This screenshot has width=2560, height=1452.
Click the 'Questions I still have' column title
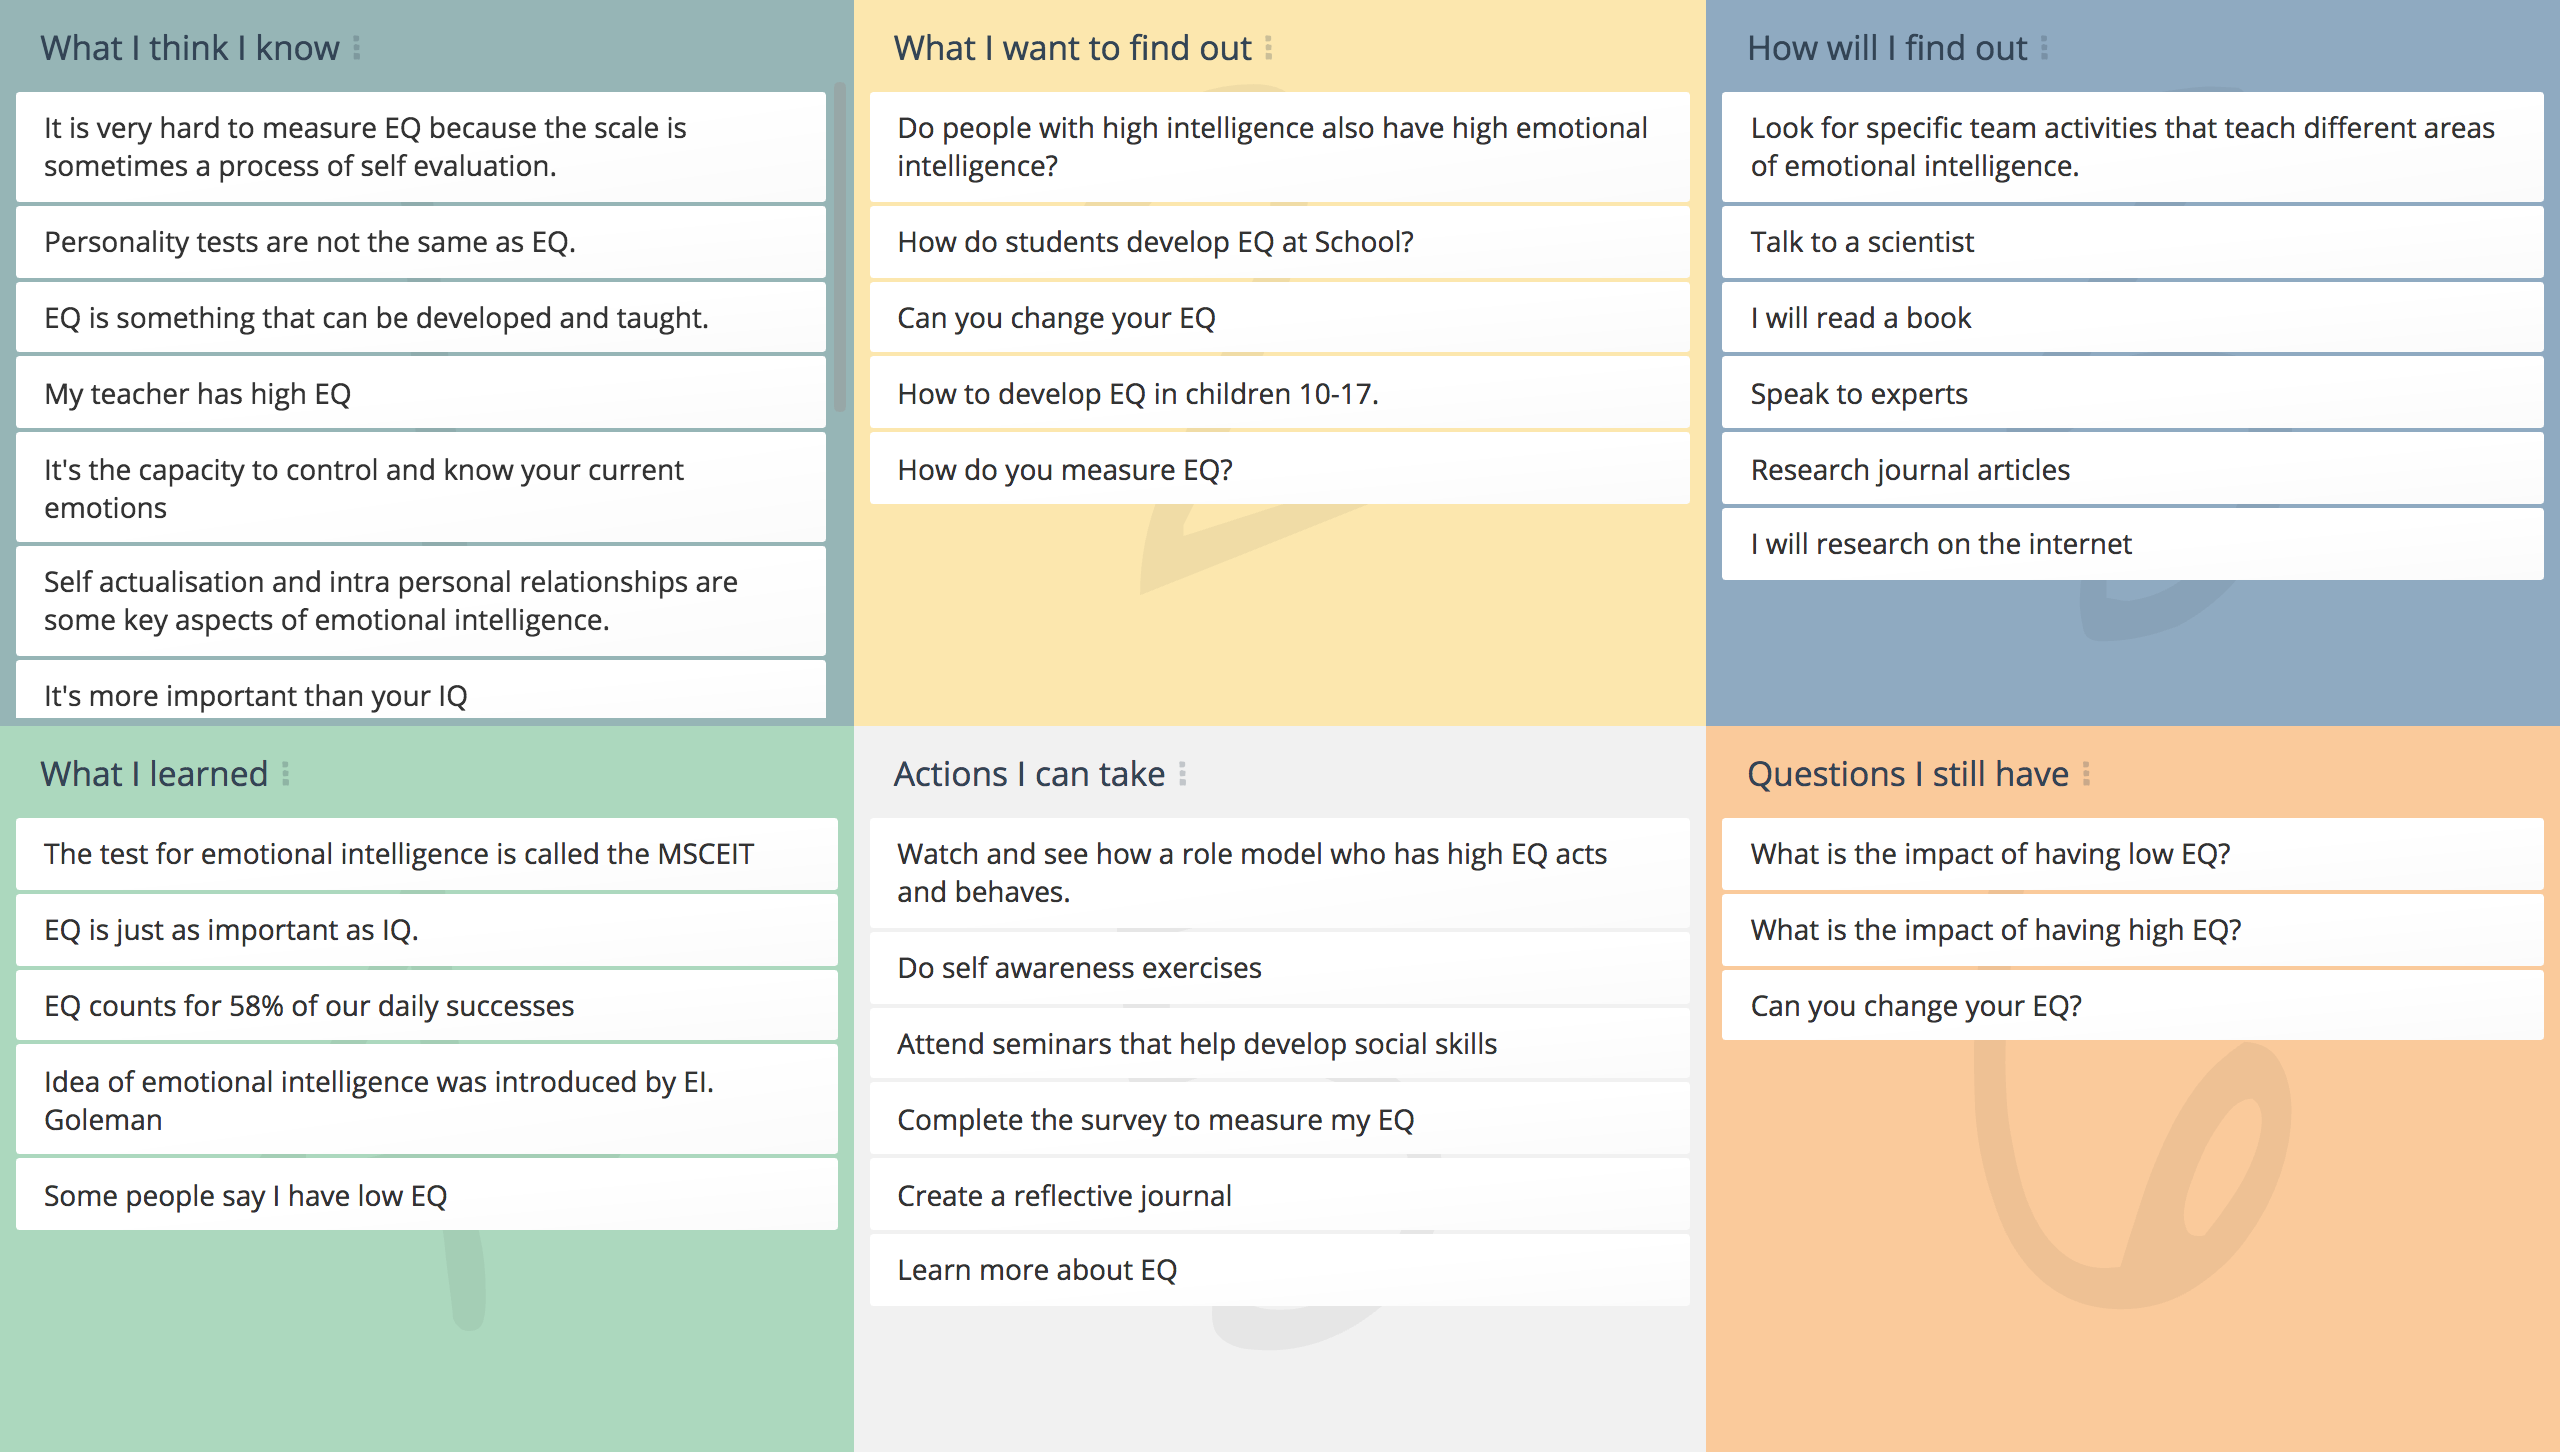point(1907,774)
